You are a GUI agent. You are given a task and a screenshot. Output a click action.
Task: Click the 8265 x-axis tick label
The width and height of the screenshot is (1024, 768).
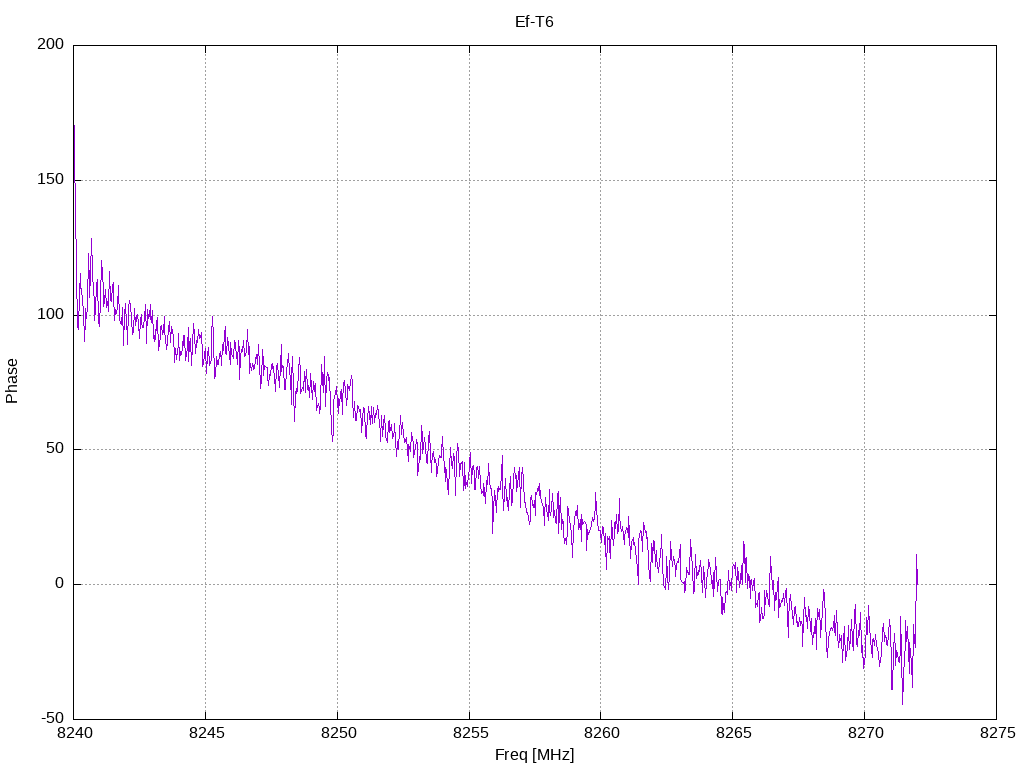point(733,733)
